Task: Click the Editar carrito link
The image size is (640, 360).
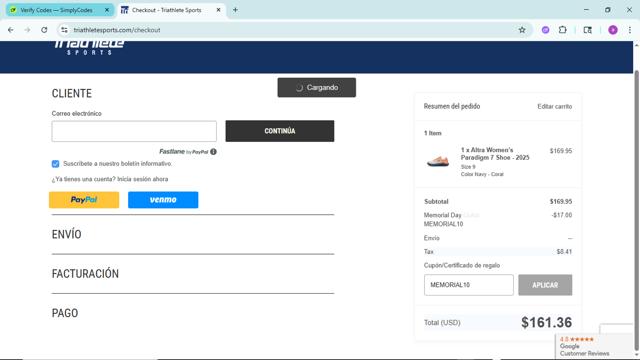Action: point(554,107)
